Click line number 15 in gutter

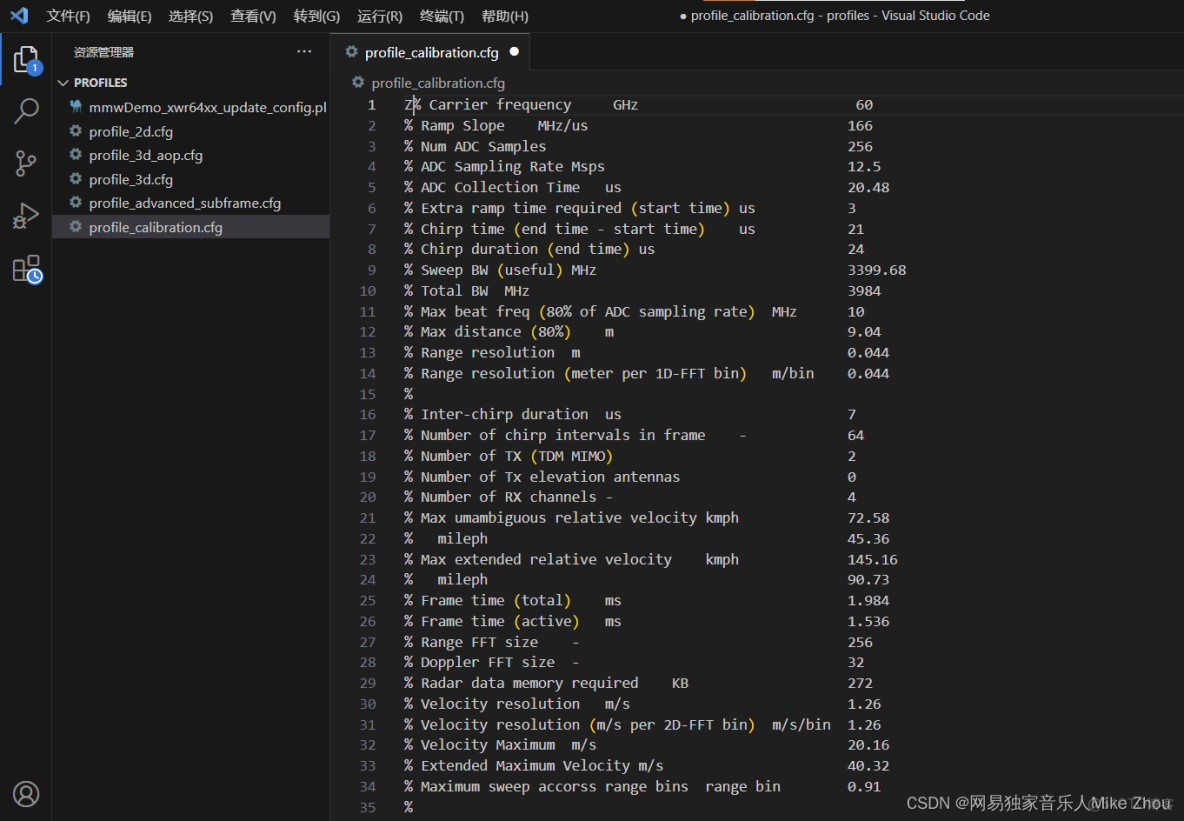coord(368,394)
